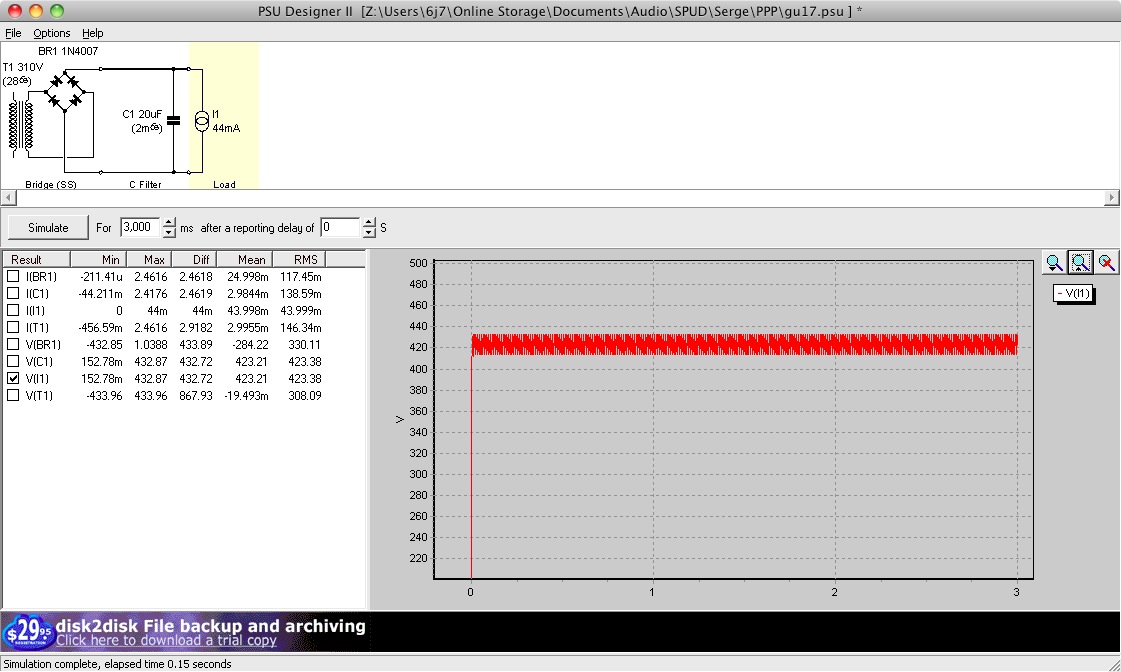Click the reporting delay input field
Image resolution: width=1121 pixels, height=672 pixels.
pyautogui.click(x=341, y=227)
